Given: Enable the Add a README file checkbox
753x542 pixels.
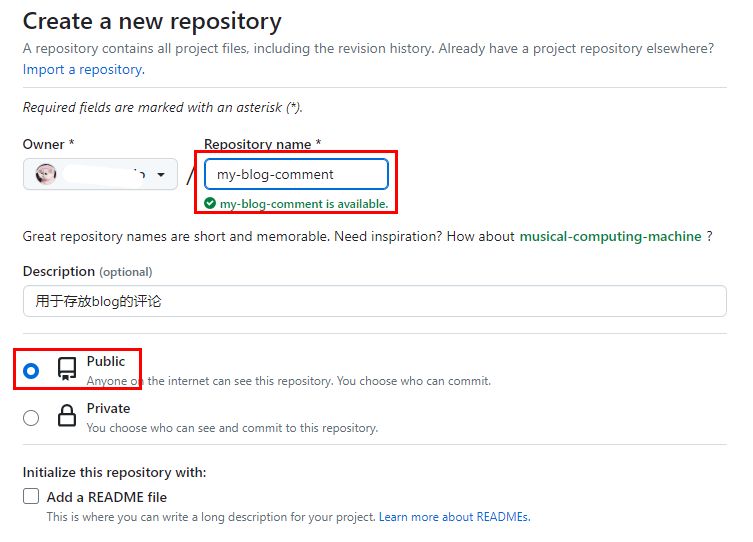Looking at the screenshot, I should click(31, 497).
